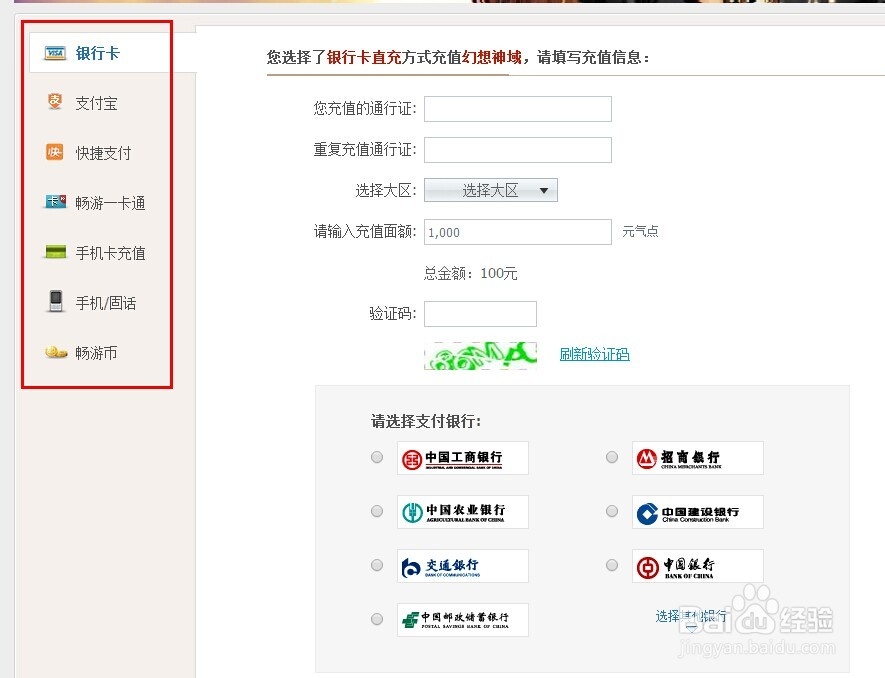Click the 中国农业银行 logo
The image size is (885, 678).
[x=463, y=512]
